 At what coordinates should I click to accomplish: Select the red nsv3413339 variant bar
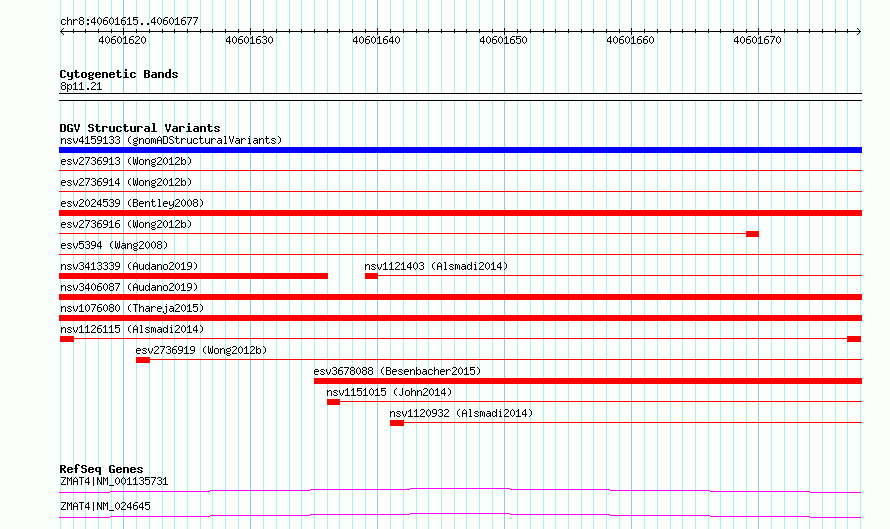pyautogui.click(x=194, y=276)
